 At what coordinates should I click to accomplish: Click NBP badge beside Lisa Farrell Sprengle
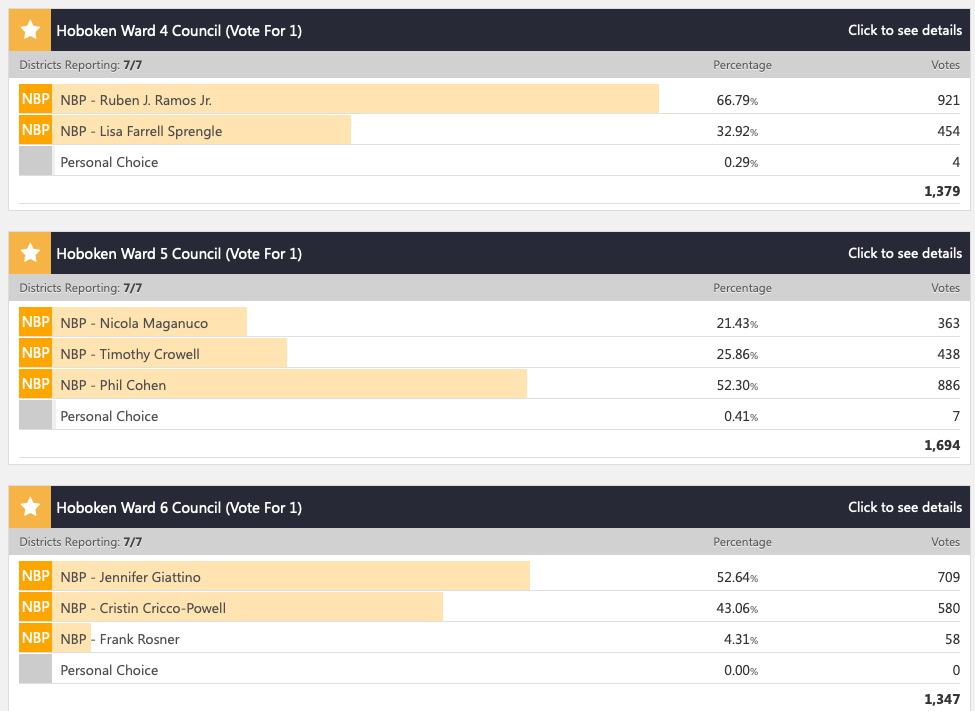[35, 130]
